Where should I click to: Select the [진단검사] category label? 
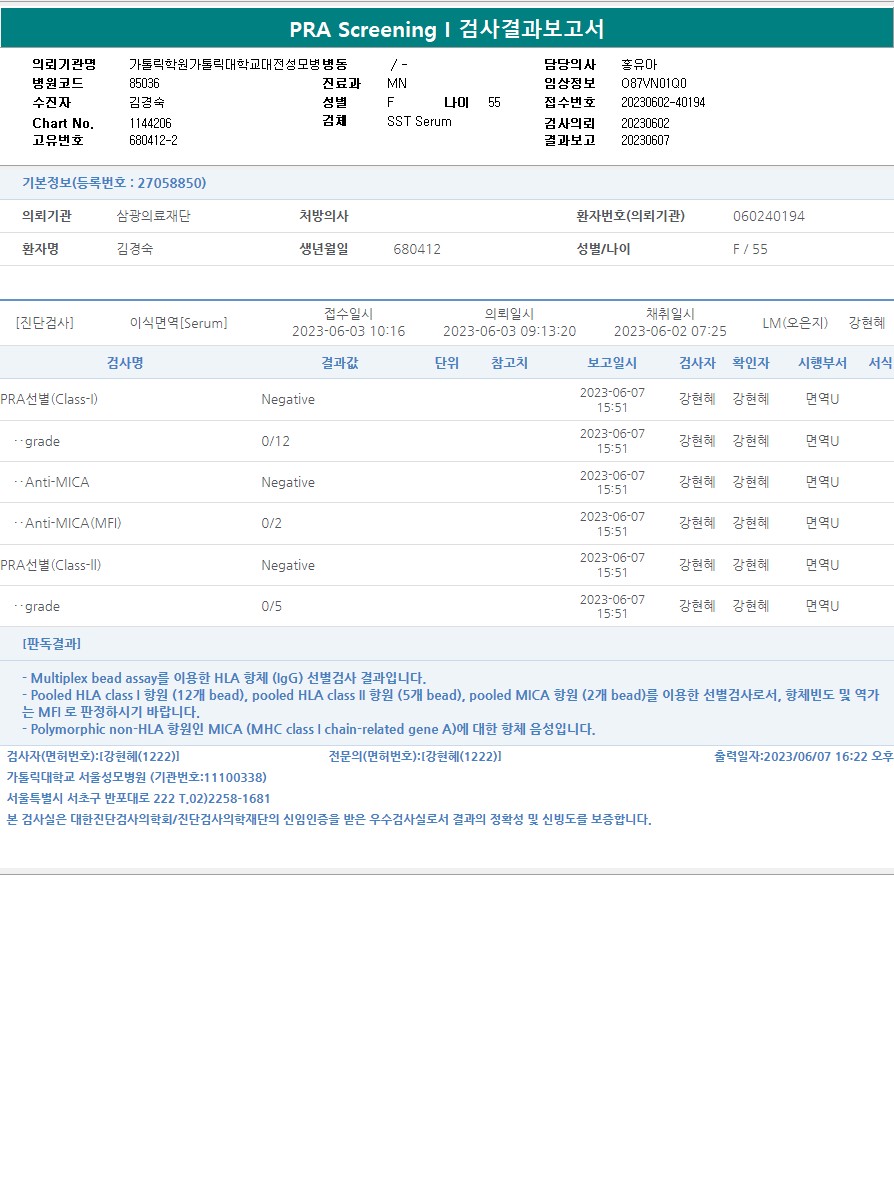point(44,323)
